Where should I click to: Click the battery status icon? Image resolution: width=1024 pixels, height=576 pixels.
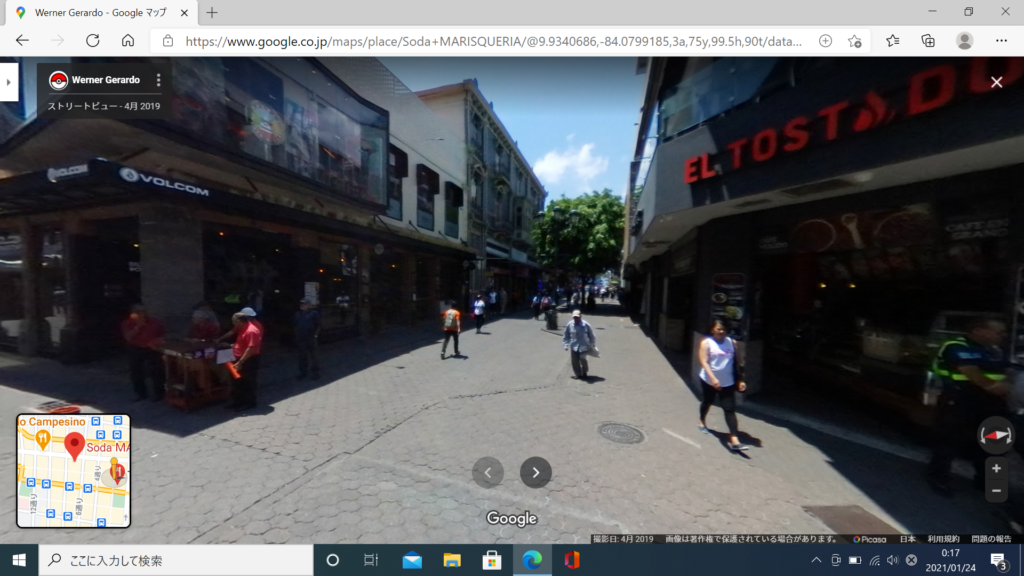(x=855, y=560)
